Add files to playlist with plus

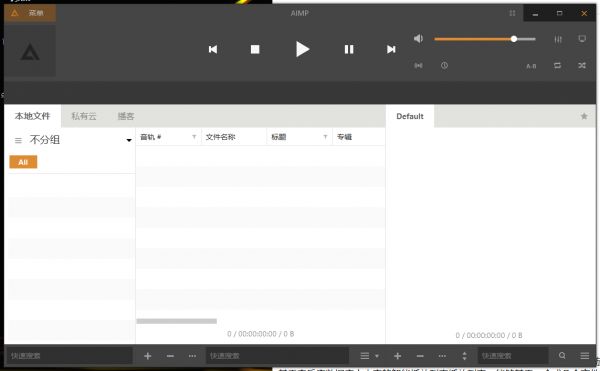pos(398,356)
